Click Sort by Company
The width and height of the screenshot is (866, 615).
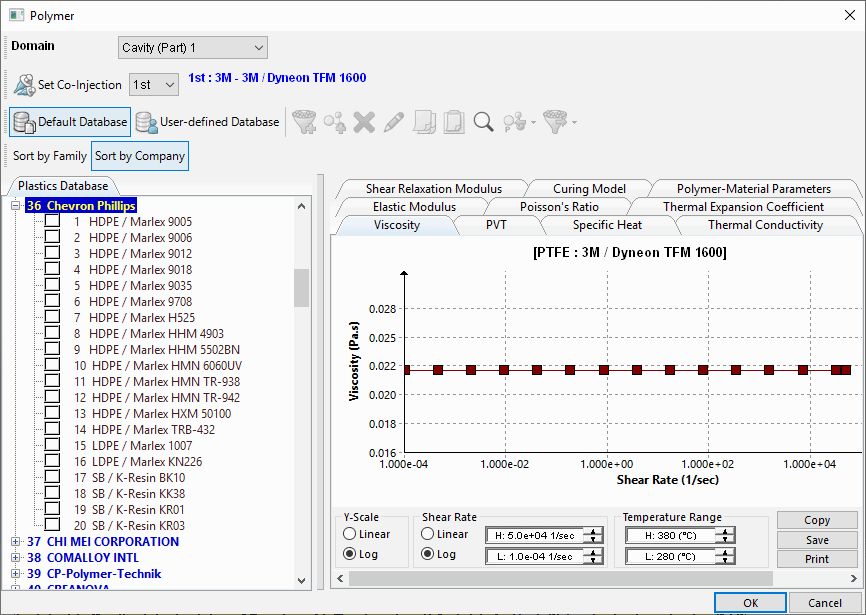click(x=140, y=156)
